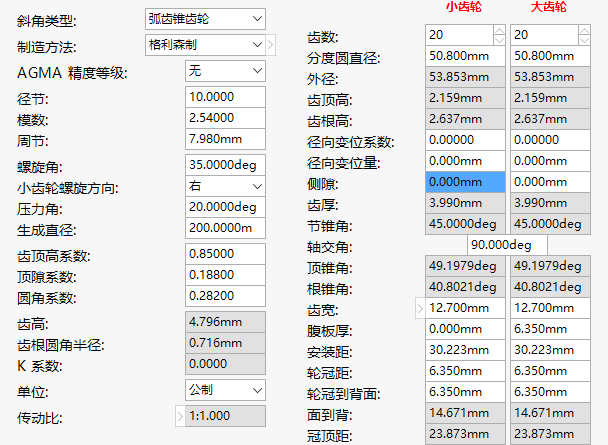The height and width of the screenshot is (445, 608).
Task: Click the 大齿轮 腹板厚 field 6.350mm
Action: (x=551, y=329)
